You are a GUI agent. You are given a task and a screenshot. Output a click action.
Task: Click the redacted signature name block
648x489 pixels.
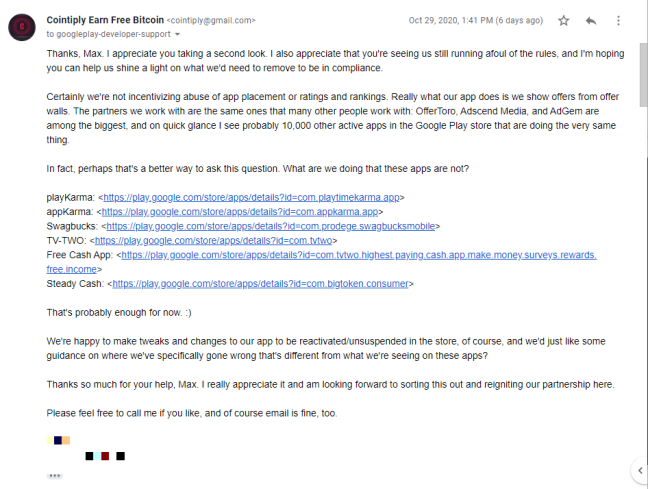tap(58, 440)
